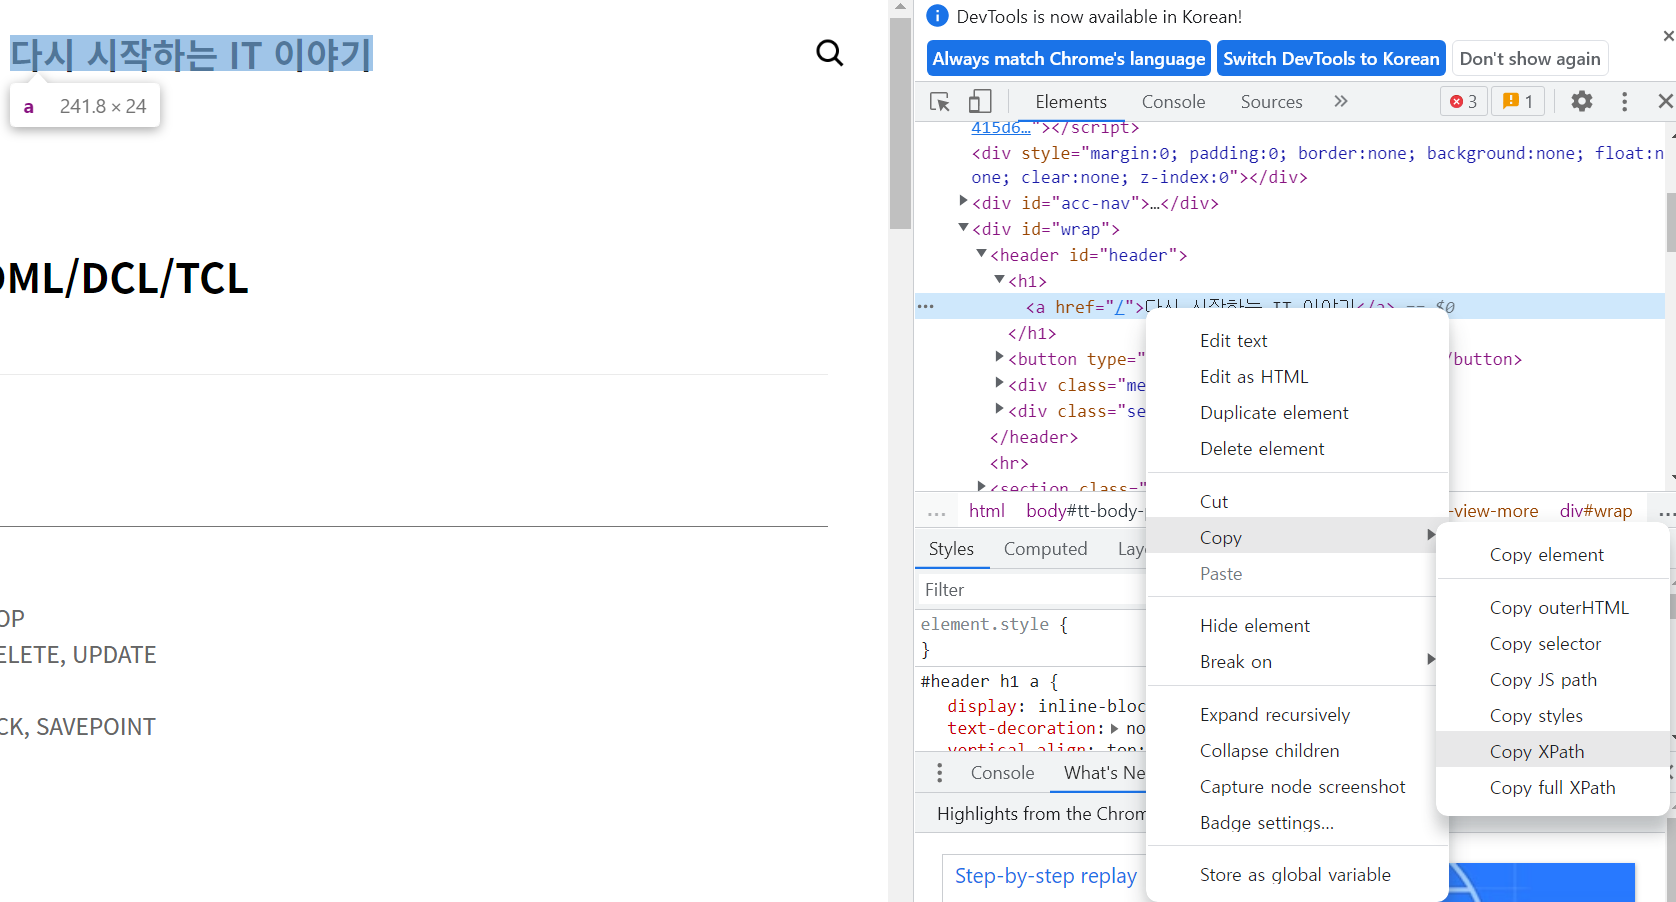
Task: Expand the text-decoration property triangle
Action: coord(1115,729)
